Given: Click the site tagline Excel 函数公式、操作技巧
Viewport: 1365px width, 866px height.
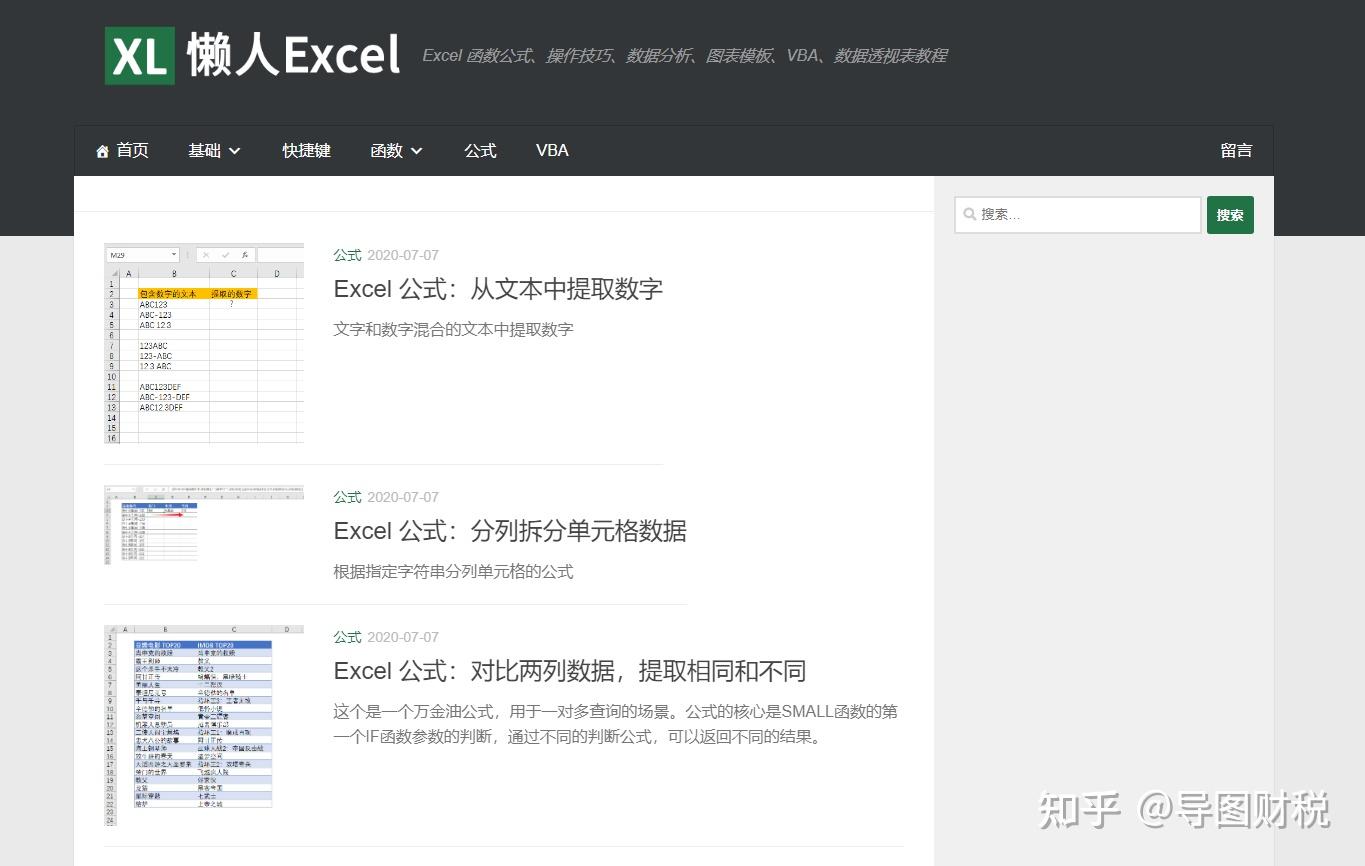Looking at the screenshot, I should 684,56.
